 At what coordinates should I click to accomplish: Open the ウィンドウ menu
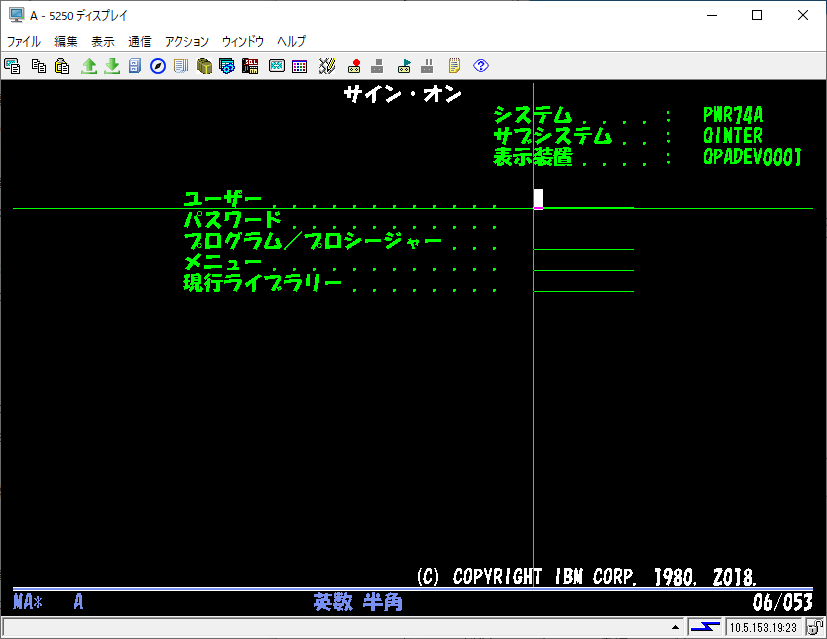(x=243, y=41)
